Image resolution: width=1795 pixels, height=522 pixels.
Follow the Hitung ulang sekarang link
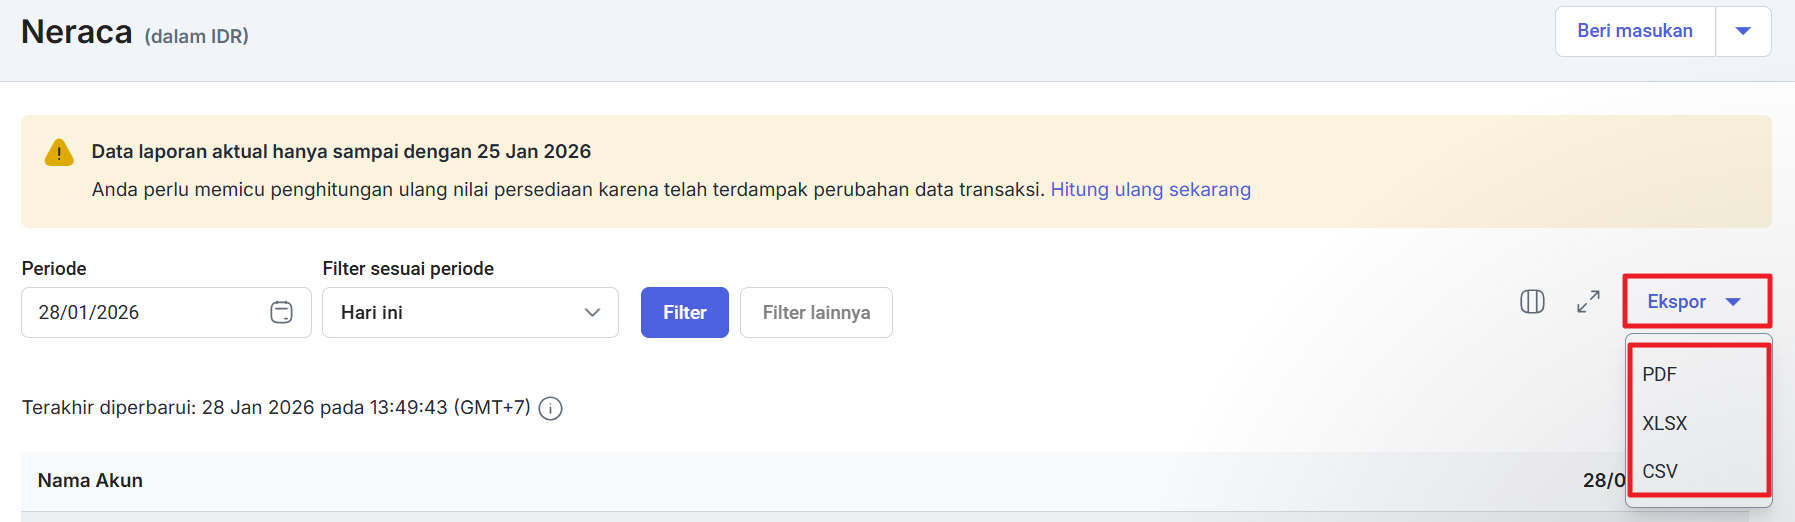click(1150, 190)
